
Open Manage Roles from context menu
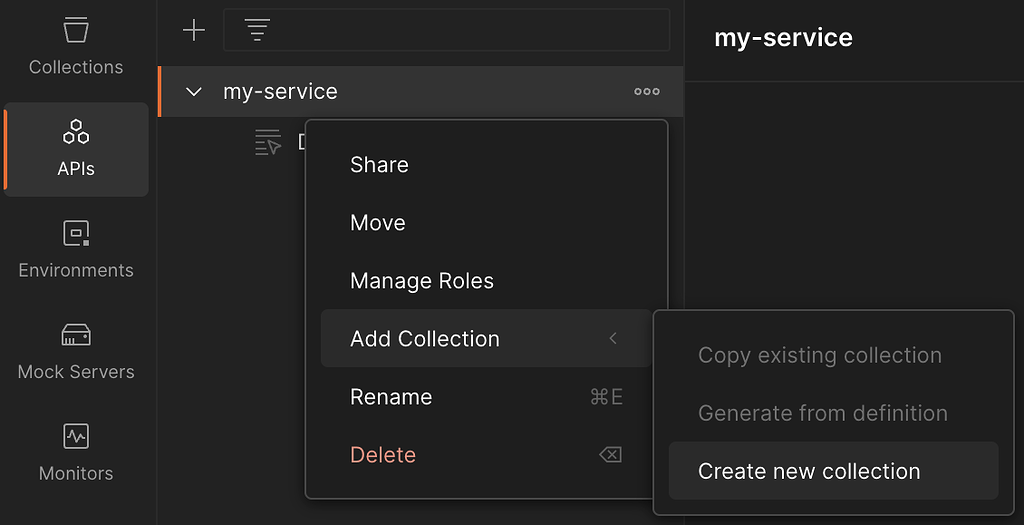pyautogui.click(x=422, y=281)
